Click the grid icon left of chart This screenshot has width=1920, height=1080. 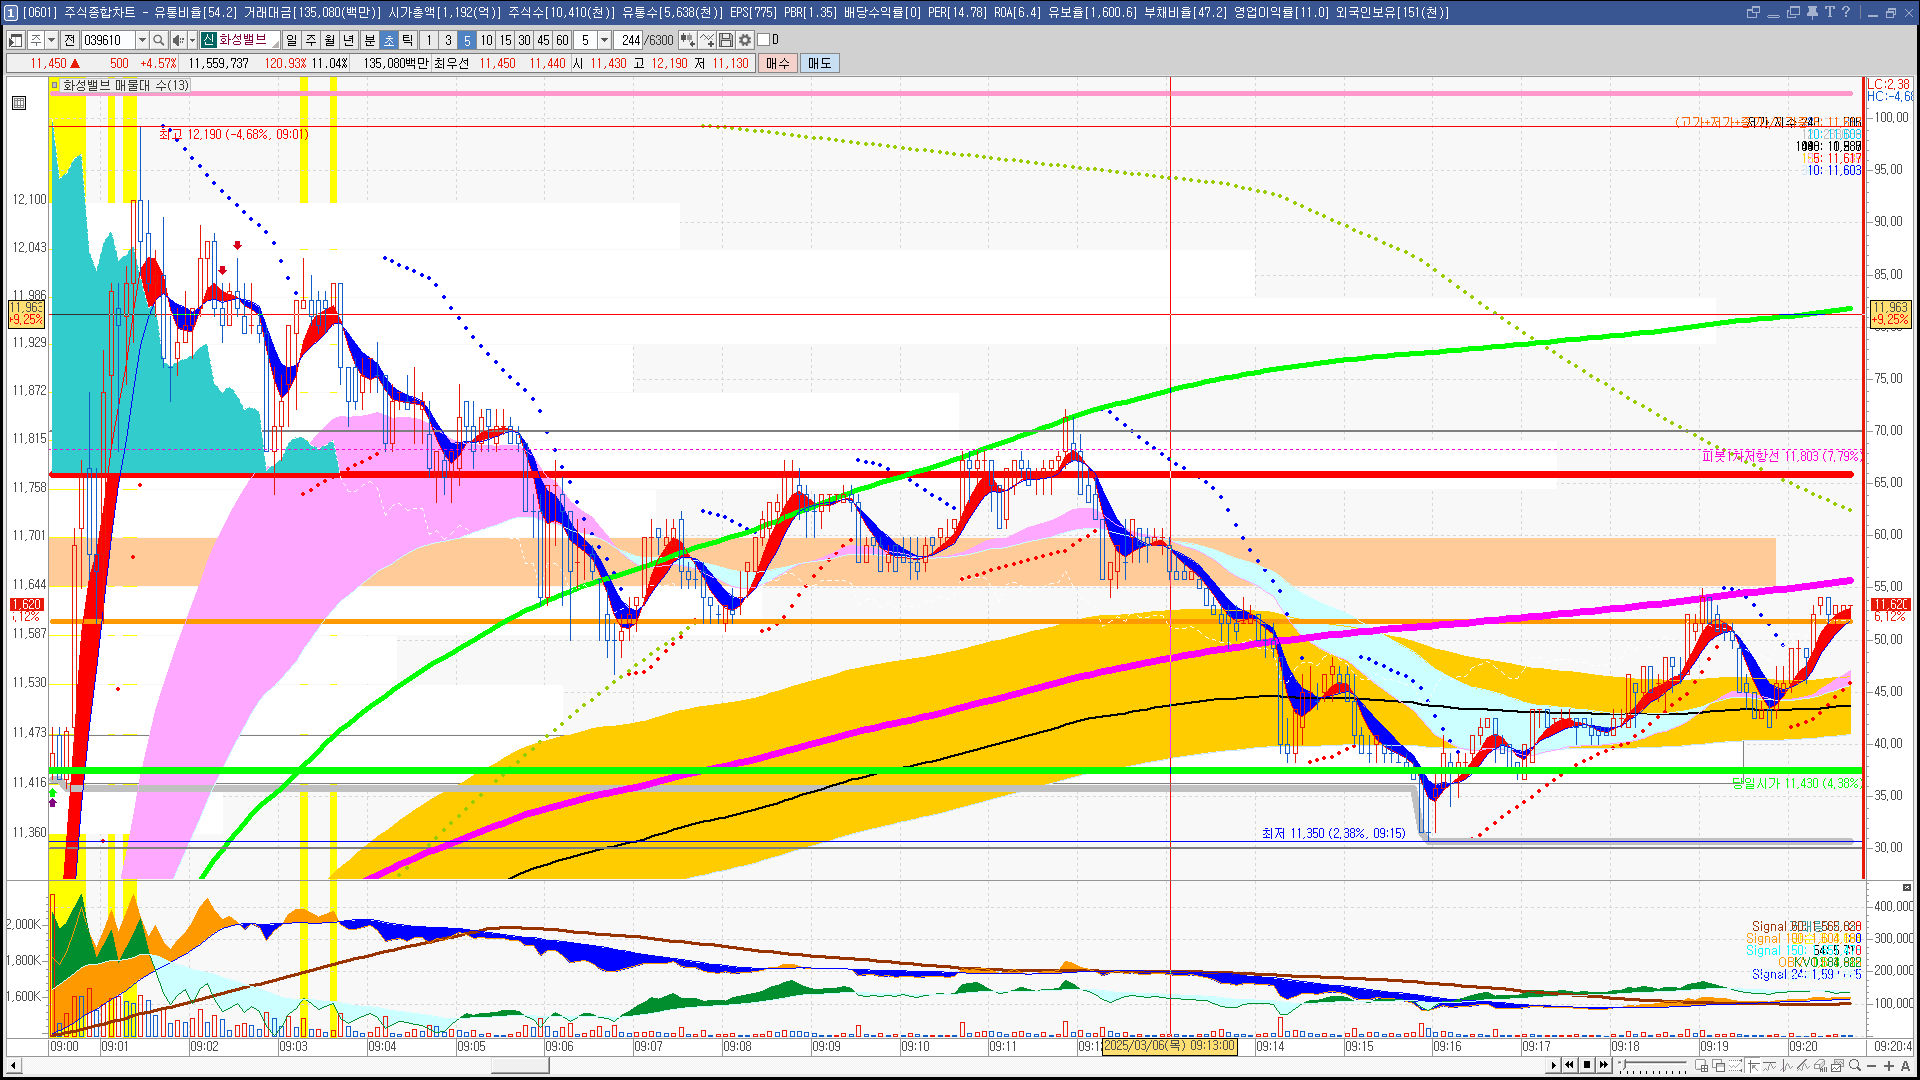pyautogui.click(x=19, y=103)
